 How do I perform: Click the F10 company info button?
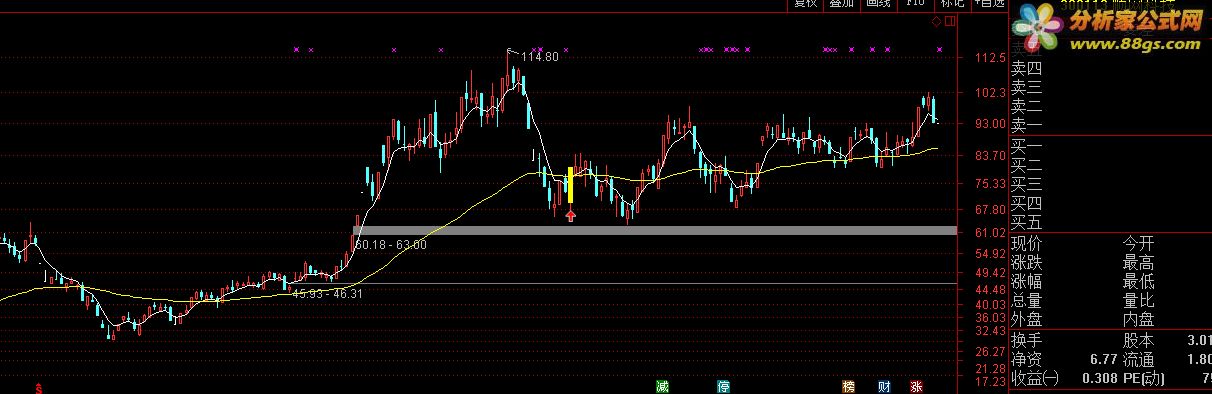[914, 4]
